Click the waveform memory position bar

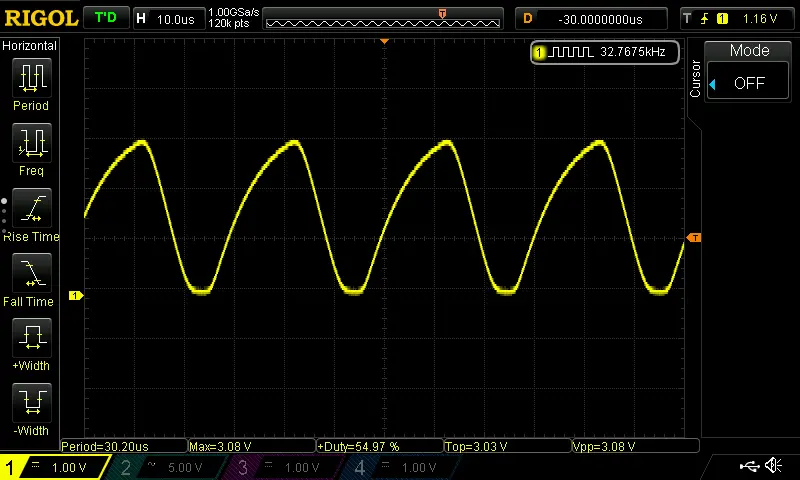[x=383, y=18]
